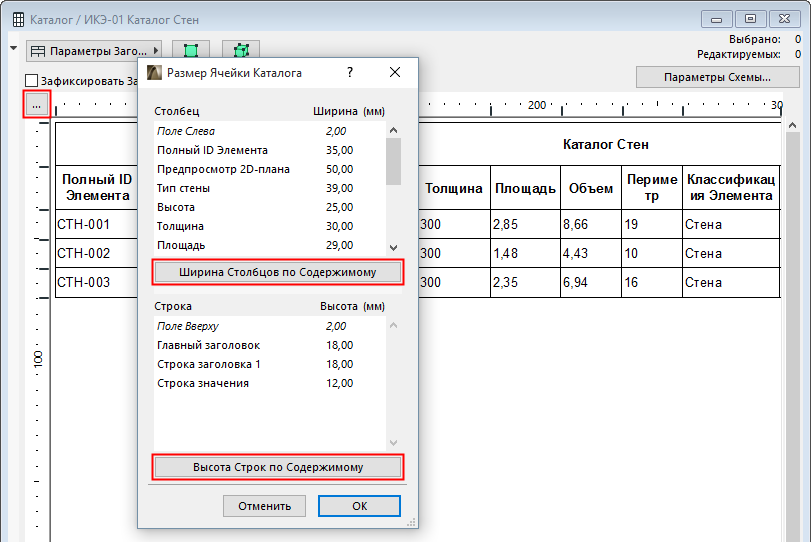
Task: Click the perimeter cell showing 19
Action: [652, 224]
